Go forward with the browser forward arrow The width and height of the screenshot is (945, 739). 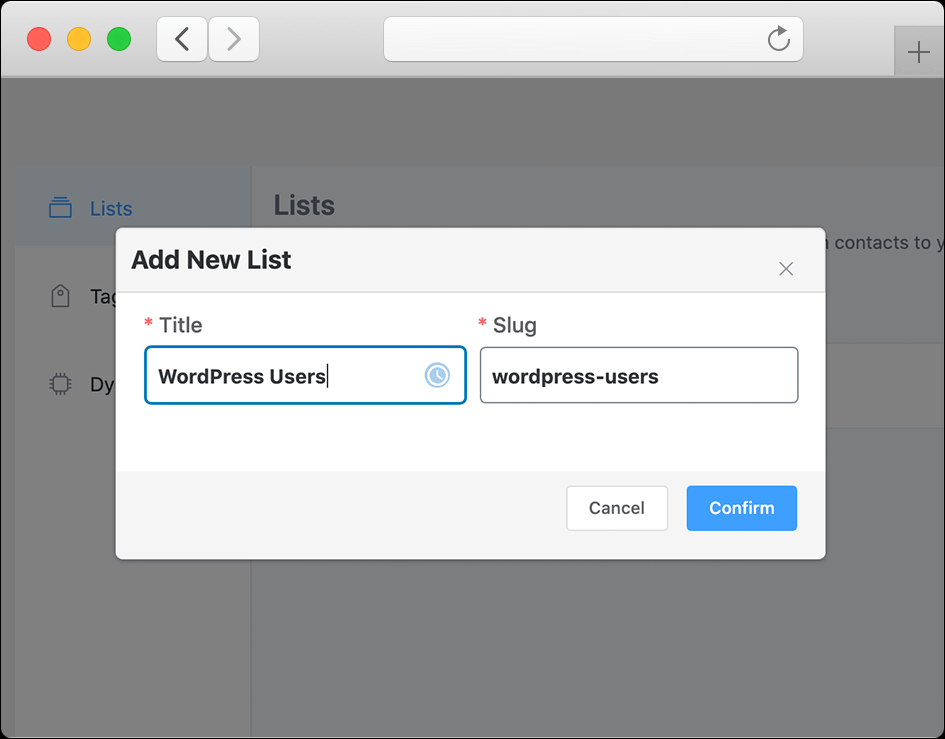[234, 39]
